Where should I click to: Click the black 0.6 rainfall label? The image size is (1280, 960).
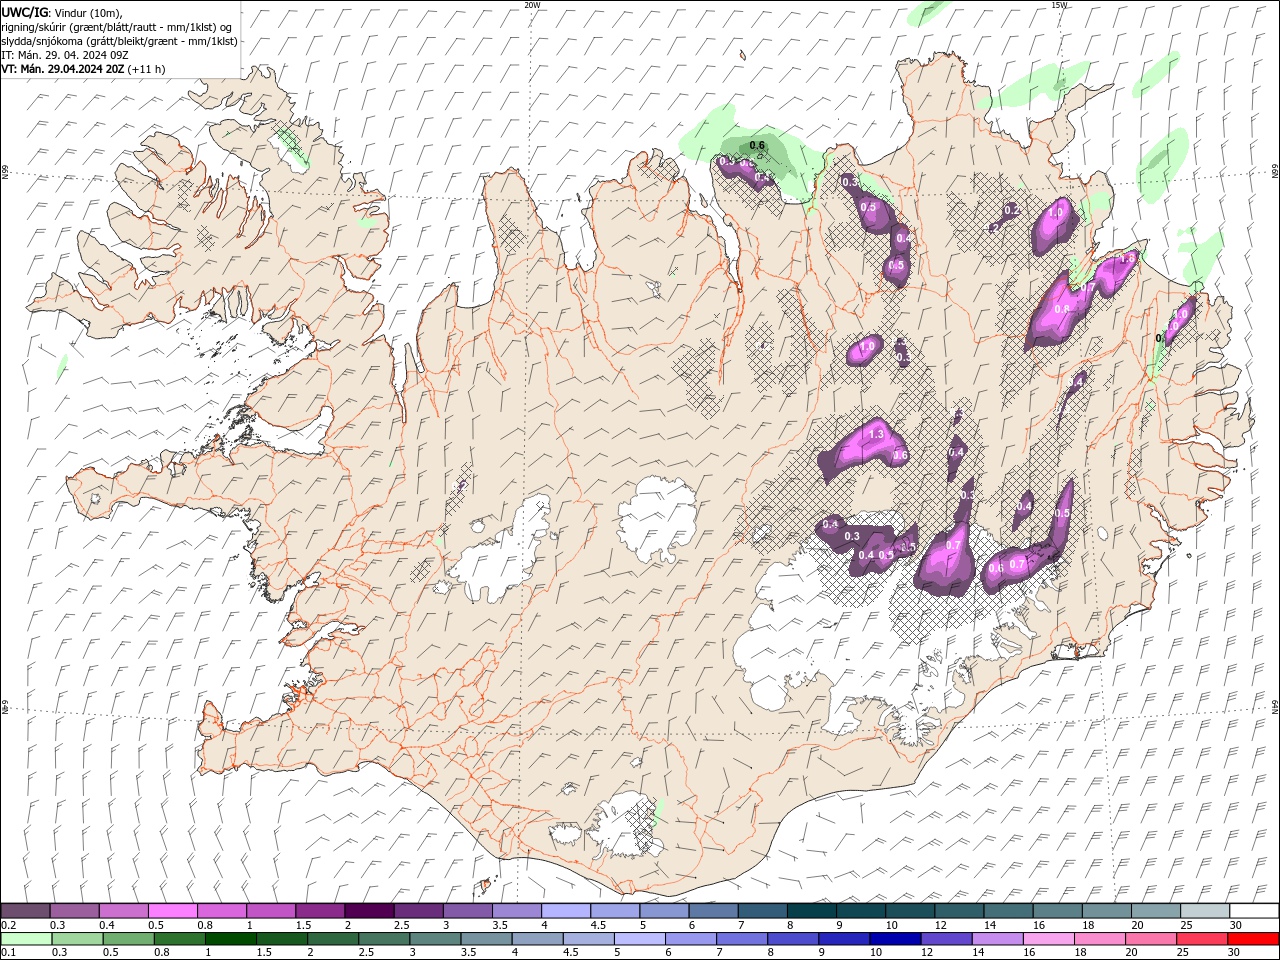[x=757, y=146]
